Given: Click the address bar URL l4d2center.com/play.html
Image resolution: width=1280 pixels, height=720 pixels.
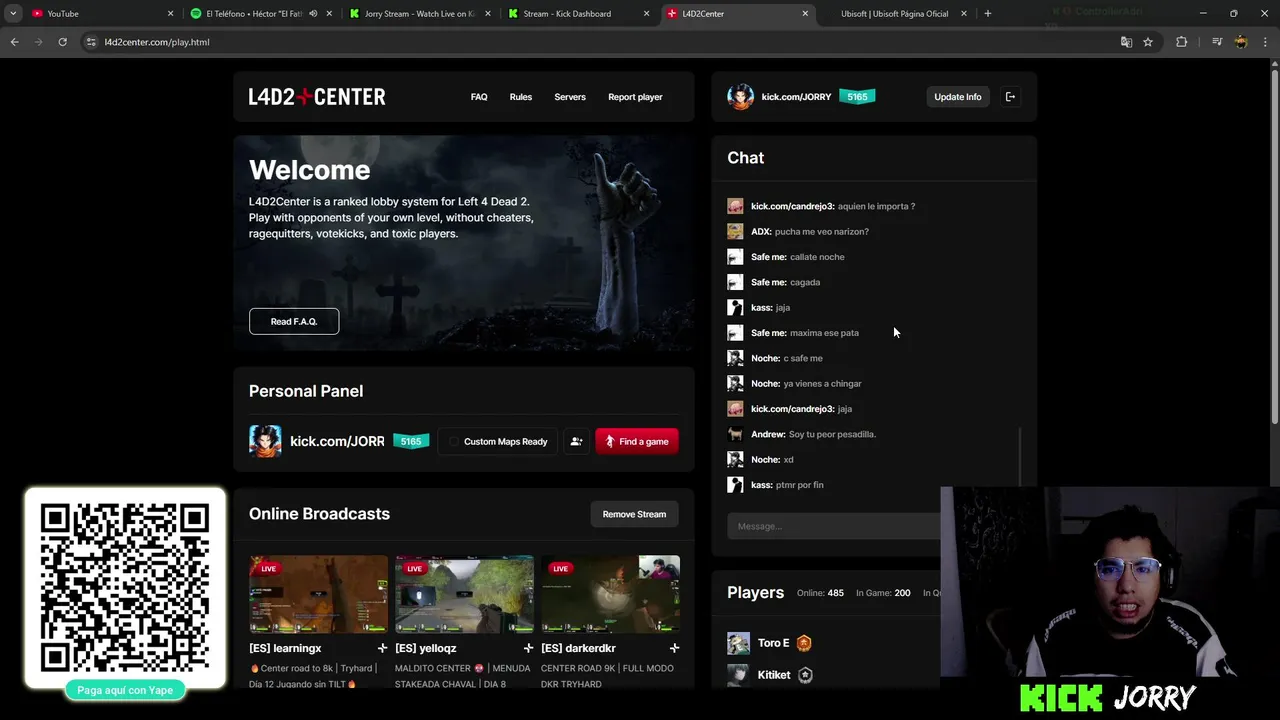Looking at the screenshot, I should [x=157, y=42].
